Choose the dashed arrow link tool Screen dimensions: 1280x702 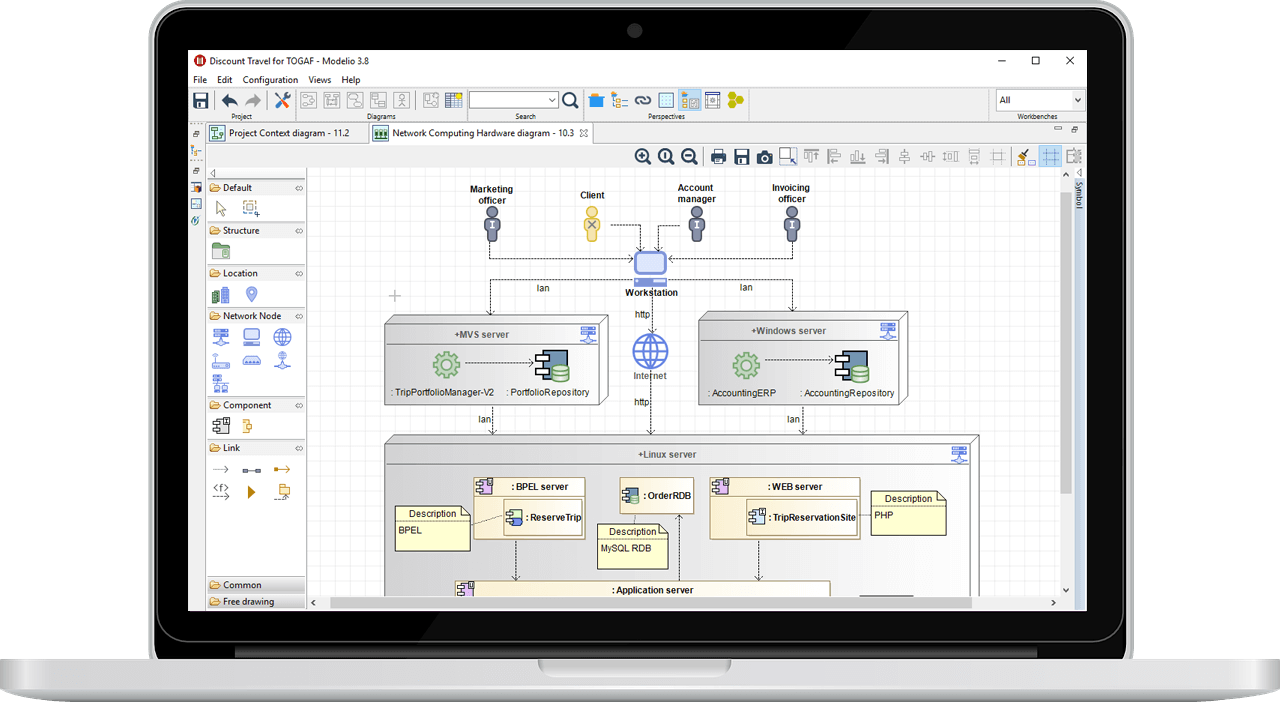click(x=221, y=469)
